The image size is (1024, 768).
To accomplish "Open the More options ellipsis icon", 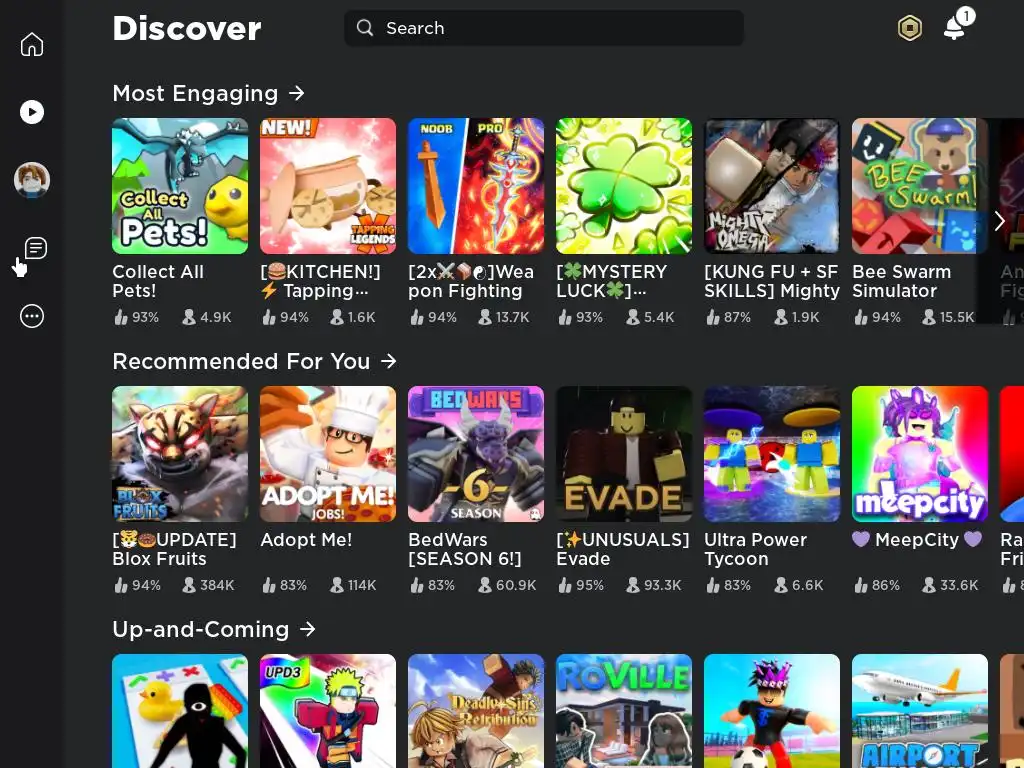I will (x=32, y=316).
